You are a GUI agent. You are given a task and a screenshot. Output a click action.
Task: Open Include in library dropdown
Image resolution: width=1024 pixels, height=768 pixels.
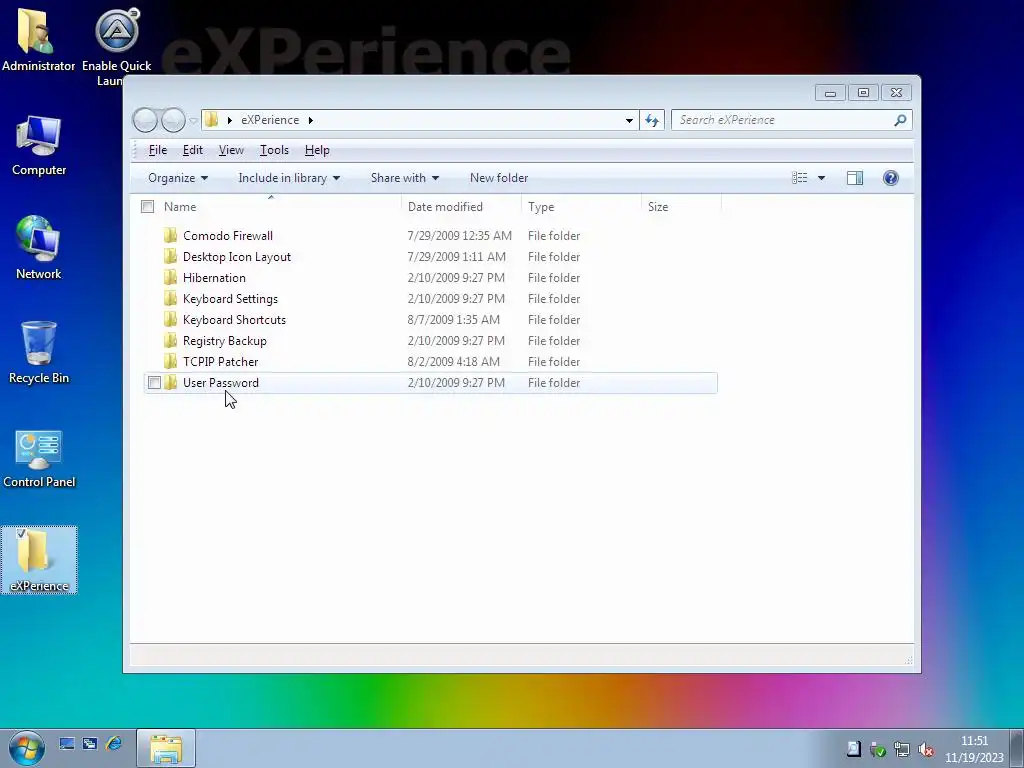tap(289, 178)
